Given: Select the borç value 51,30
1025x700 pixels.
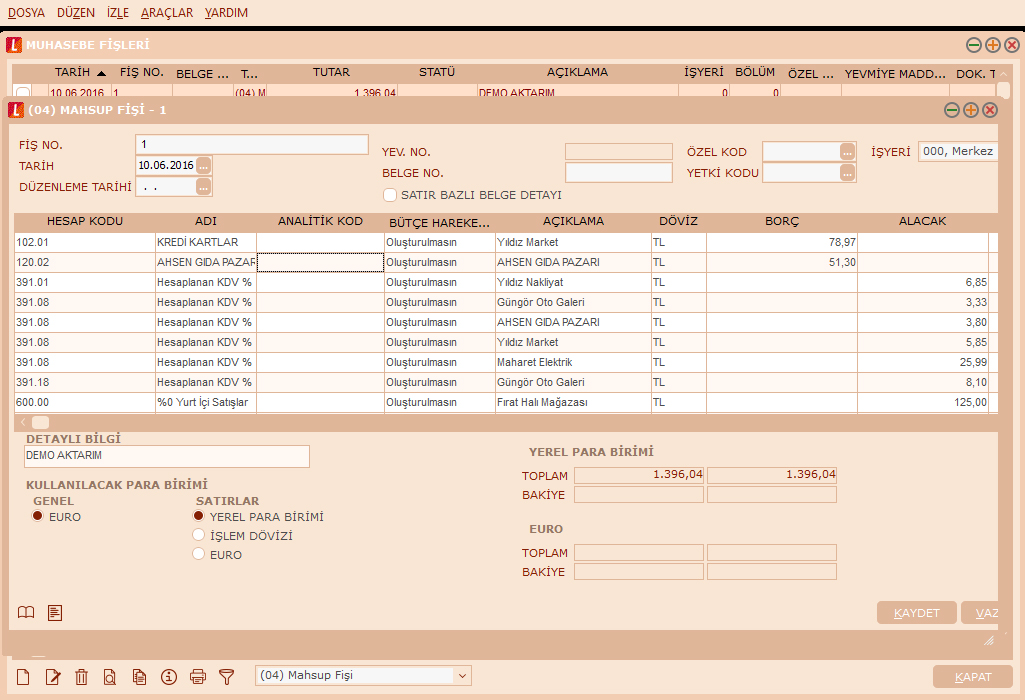Looking at the screenshot, I should pos(782,262).
